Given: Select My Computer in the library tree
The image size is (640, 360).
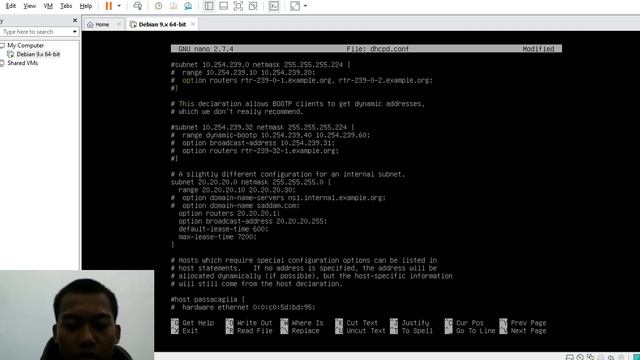Looking at the screenshot, I should tap(25, 45).
